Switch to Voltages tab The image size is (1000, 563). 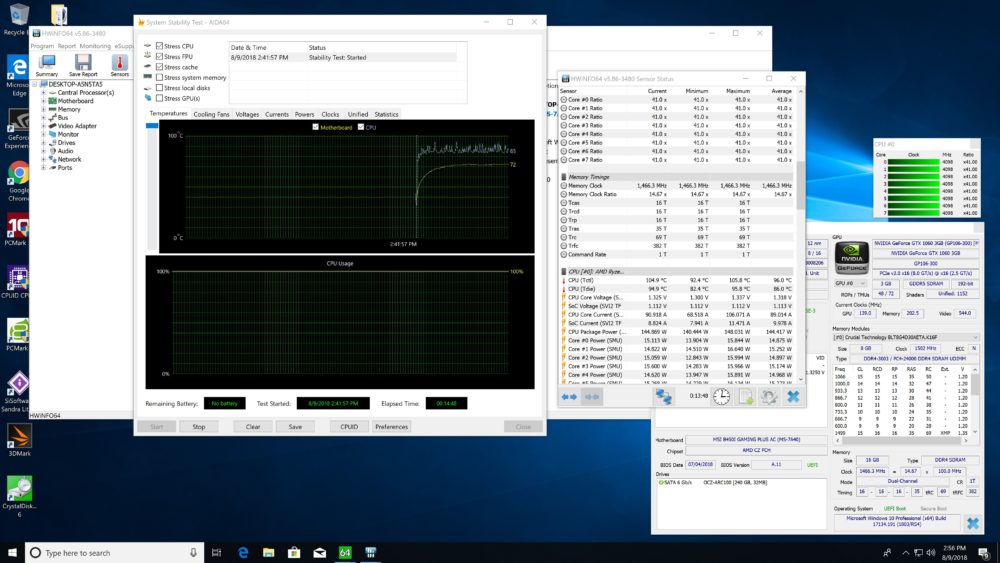[x=247, y=114]
